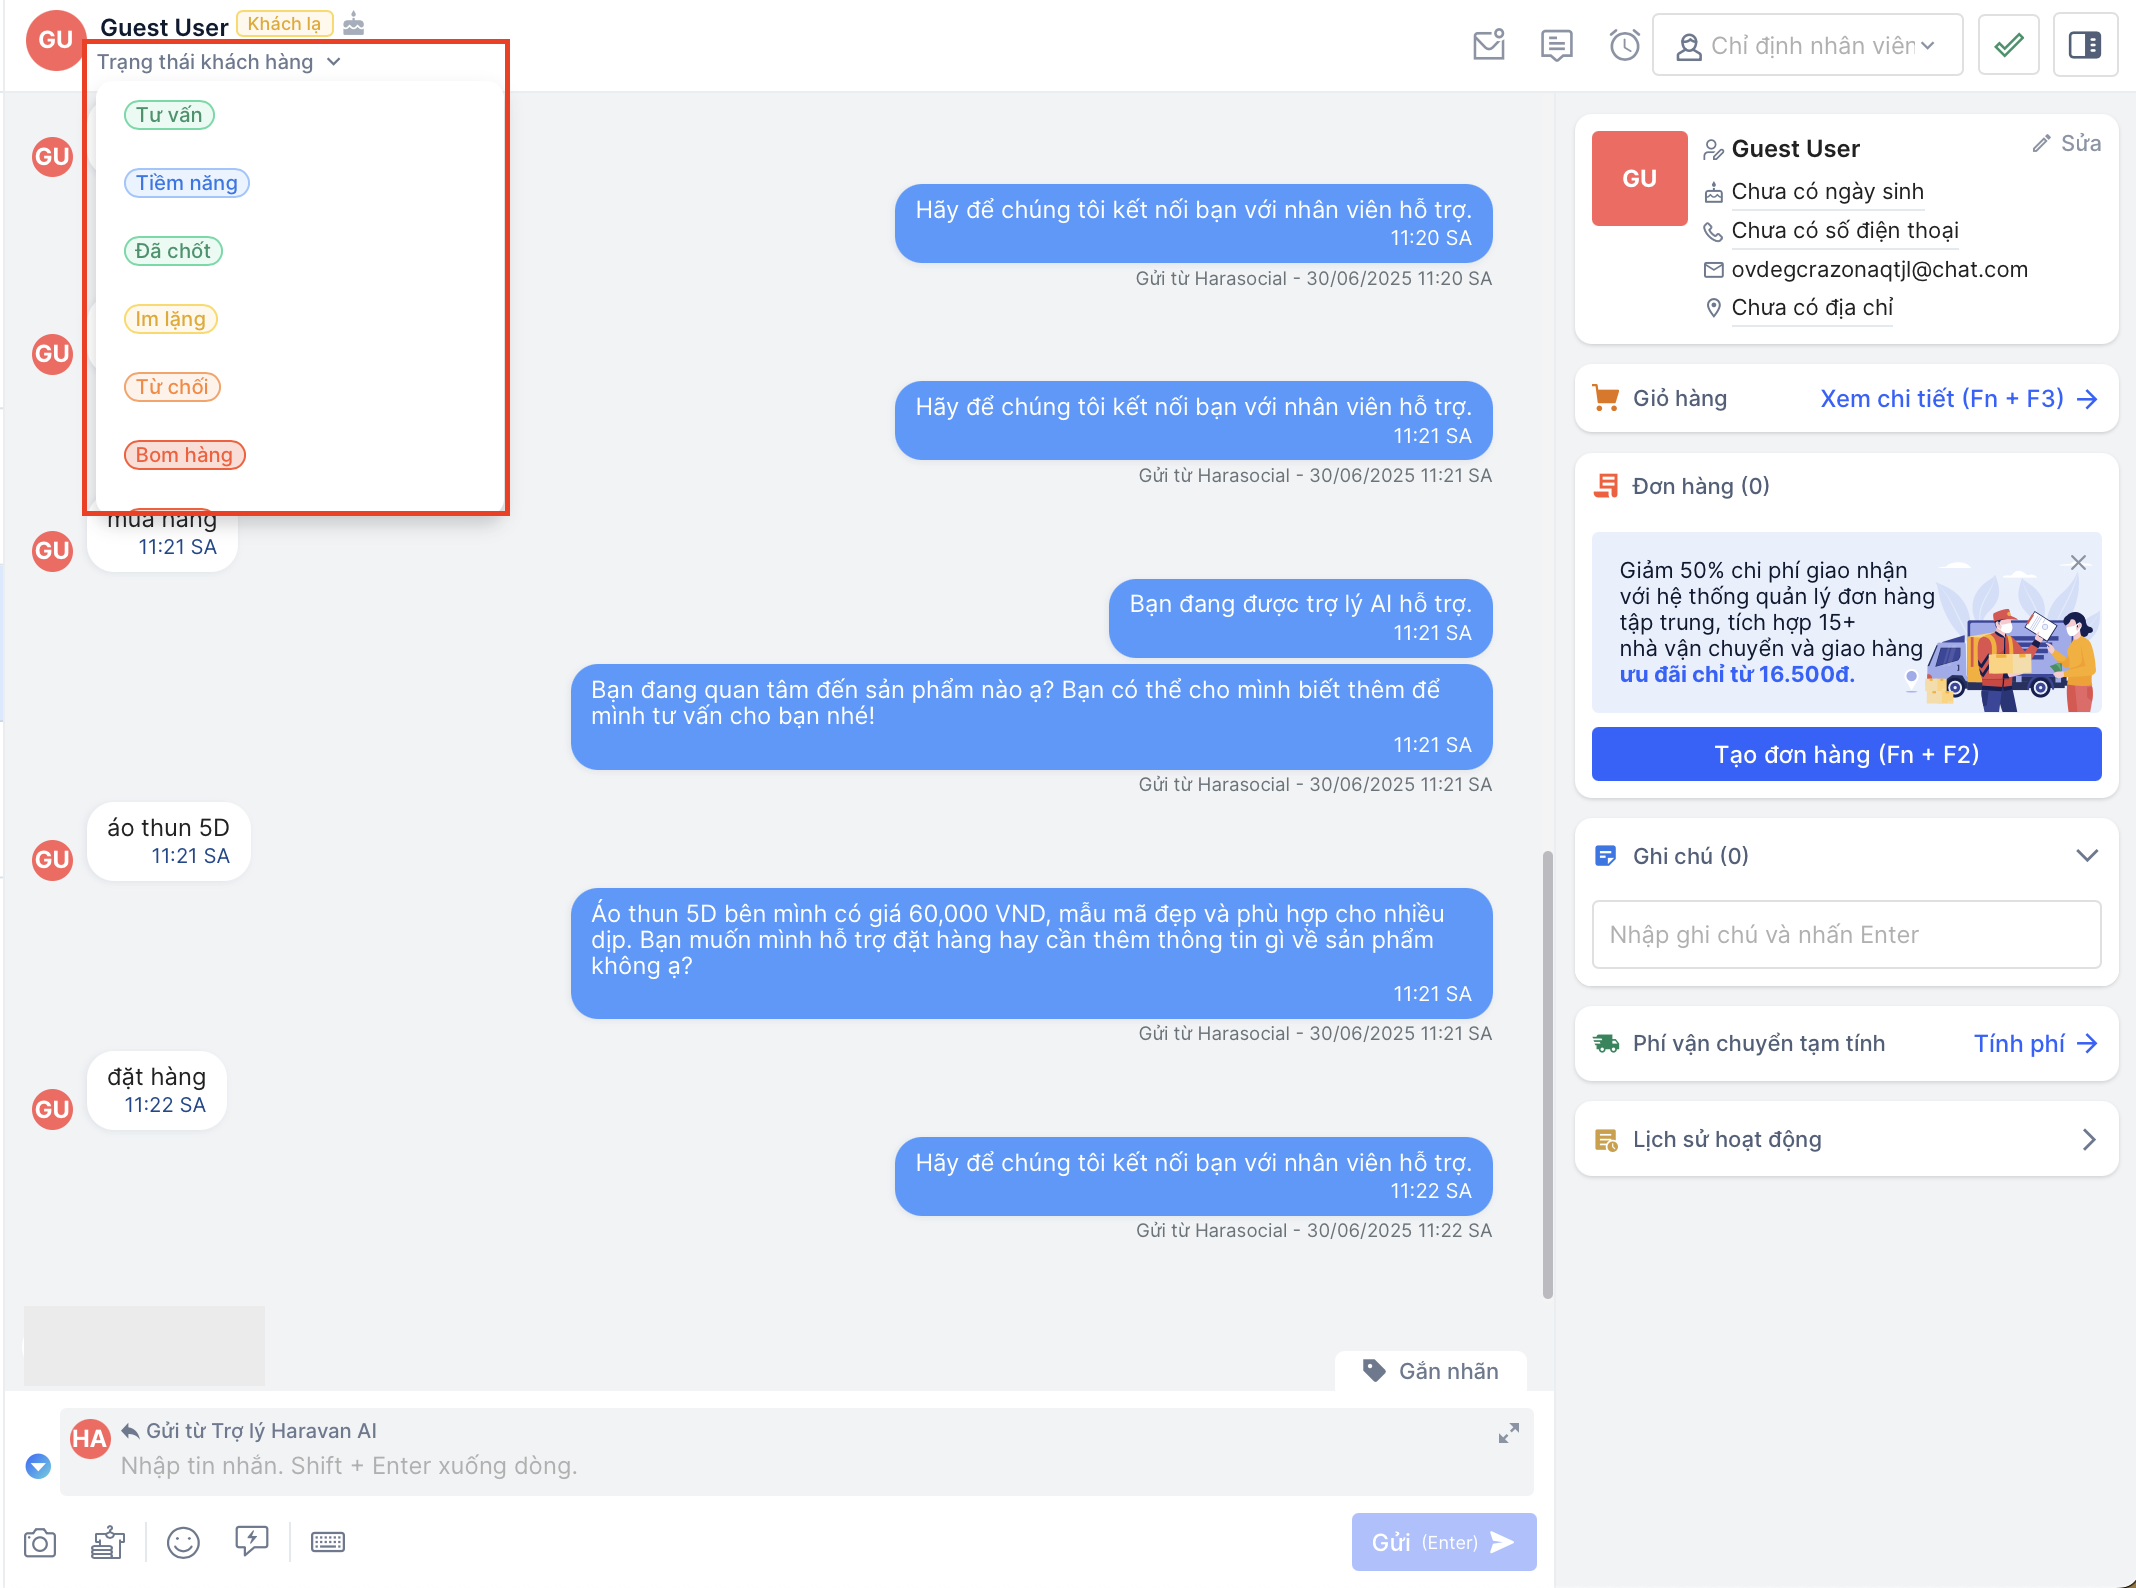The image size is (2136, 1588).
Task: Open the Chỉ định nhân viên dropdown
Action: coord(1808,45)
